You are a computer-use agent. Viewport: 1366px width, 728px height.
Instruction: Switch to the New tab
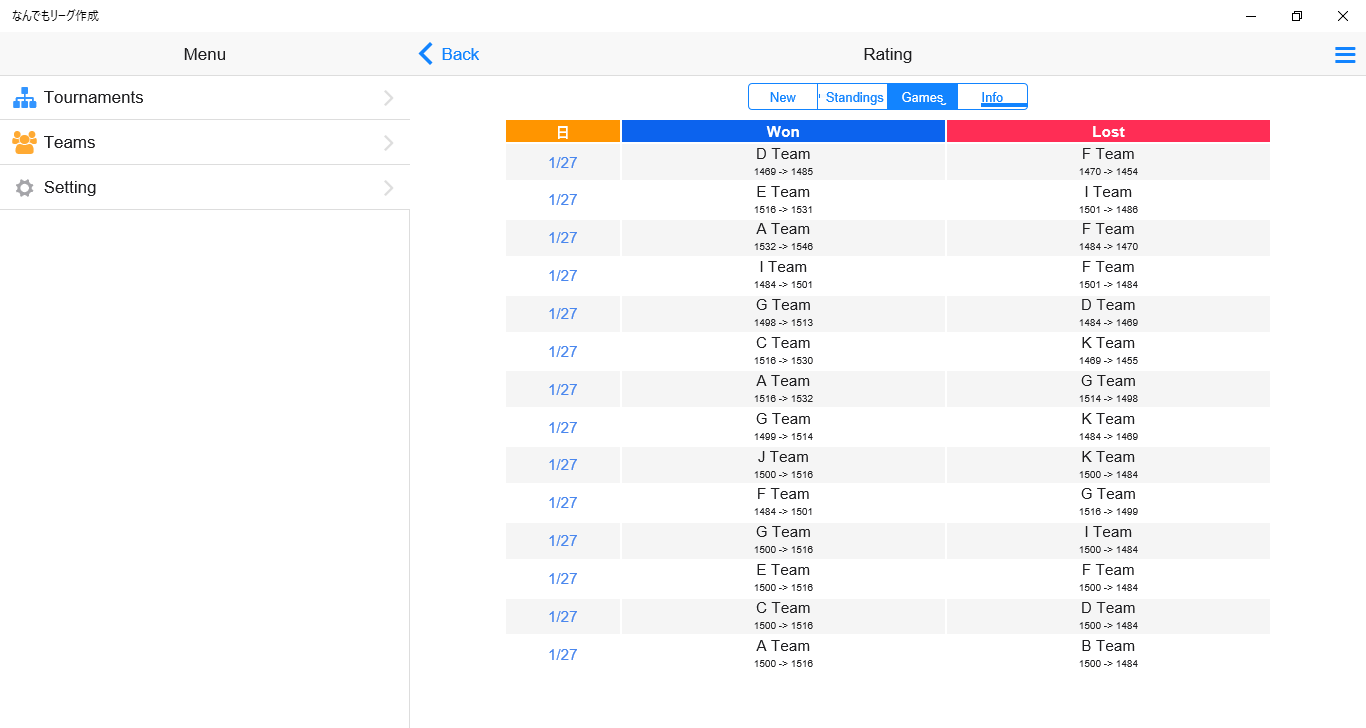tap(783, 97)
